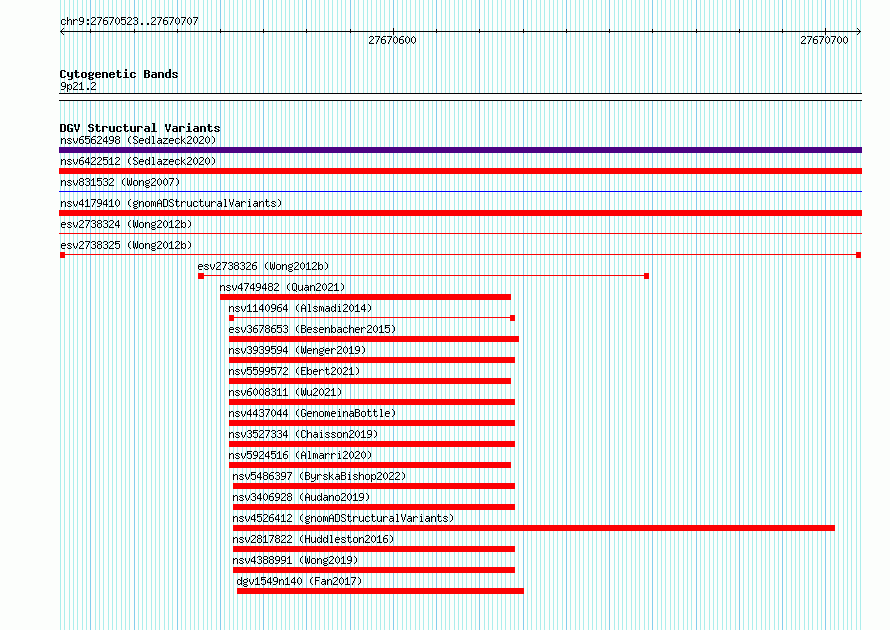Open nsv6008311 (Wu2021) variant label
Image resolution: width=890 pixels, height=630 pixels.
[x=285, y=392]
